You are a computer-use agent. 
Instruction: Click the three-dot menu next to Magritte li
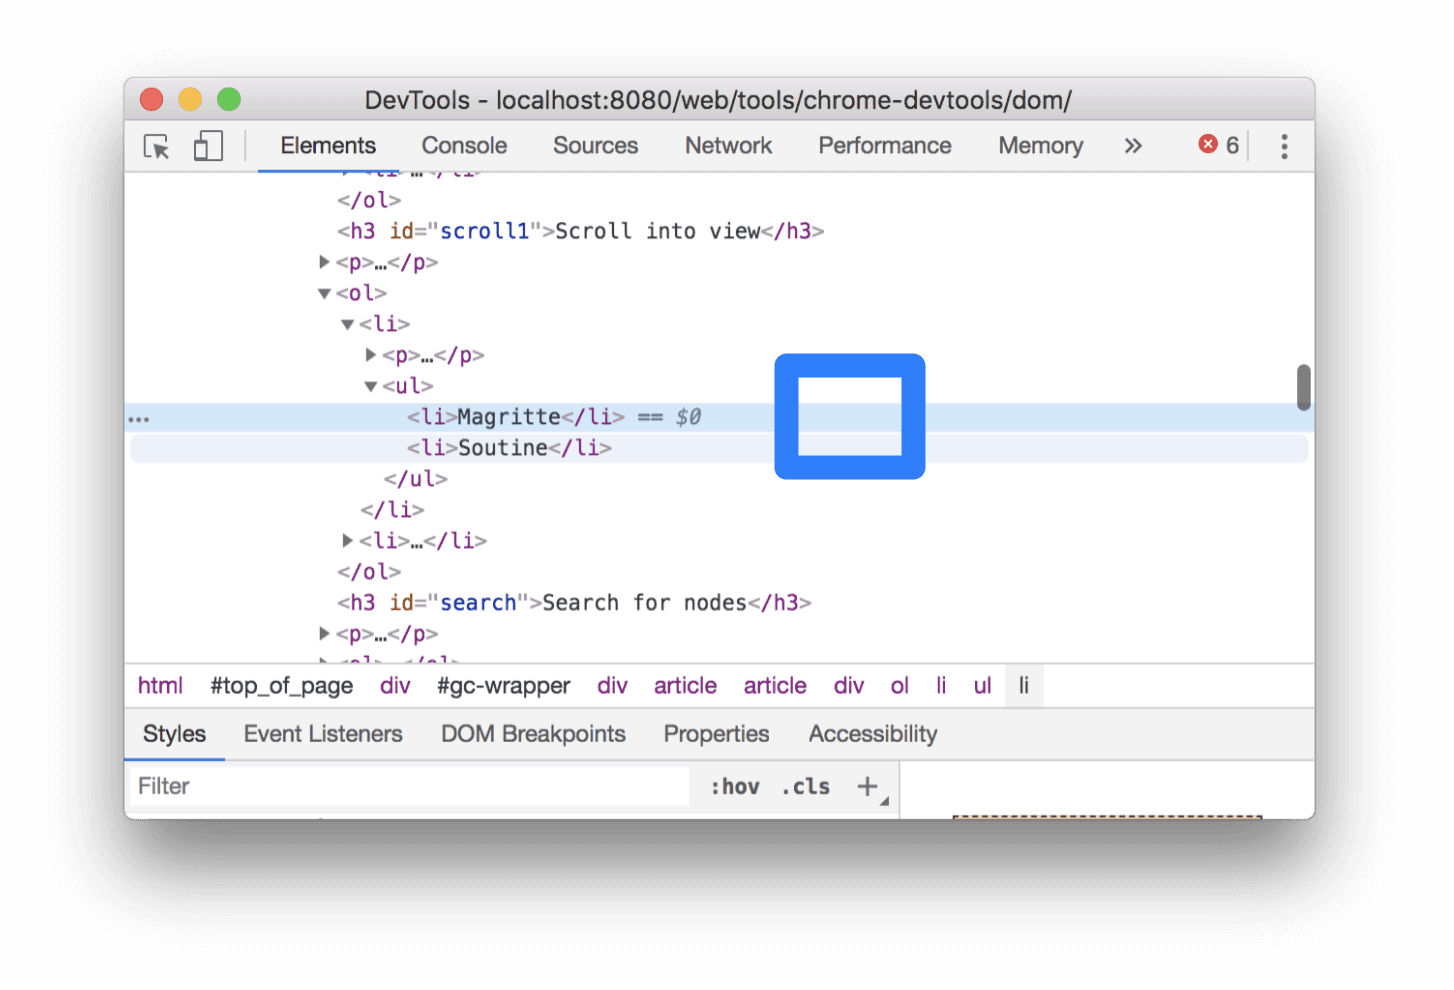click(x=139, y=417)
